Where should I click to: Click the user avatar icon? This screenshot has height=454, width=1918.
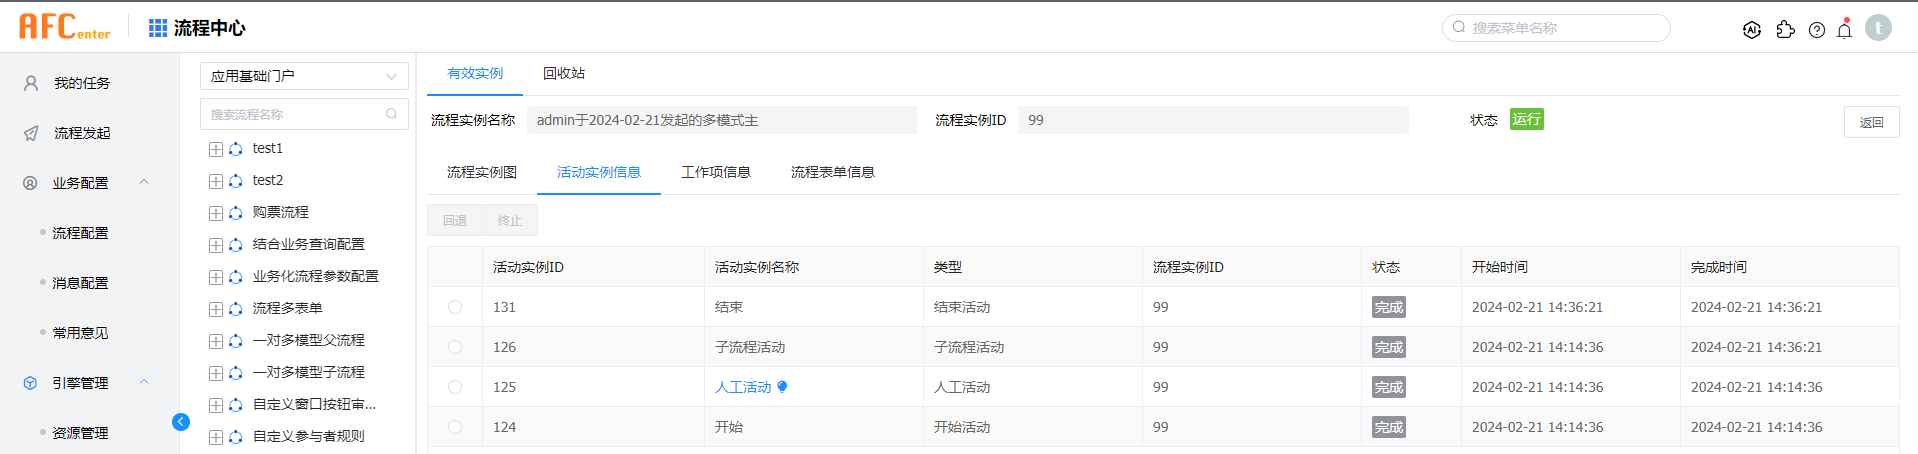coord(1878,28)
